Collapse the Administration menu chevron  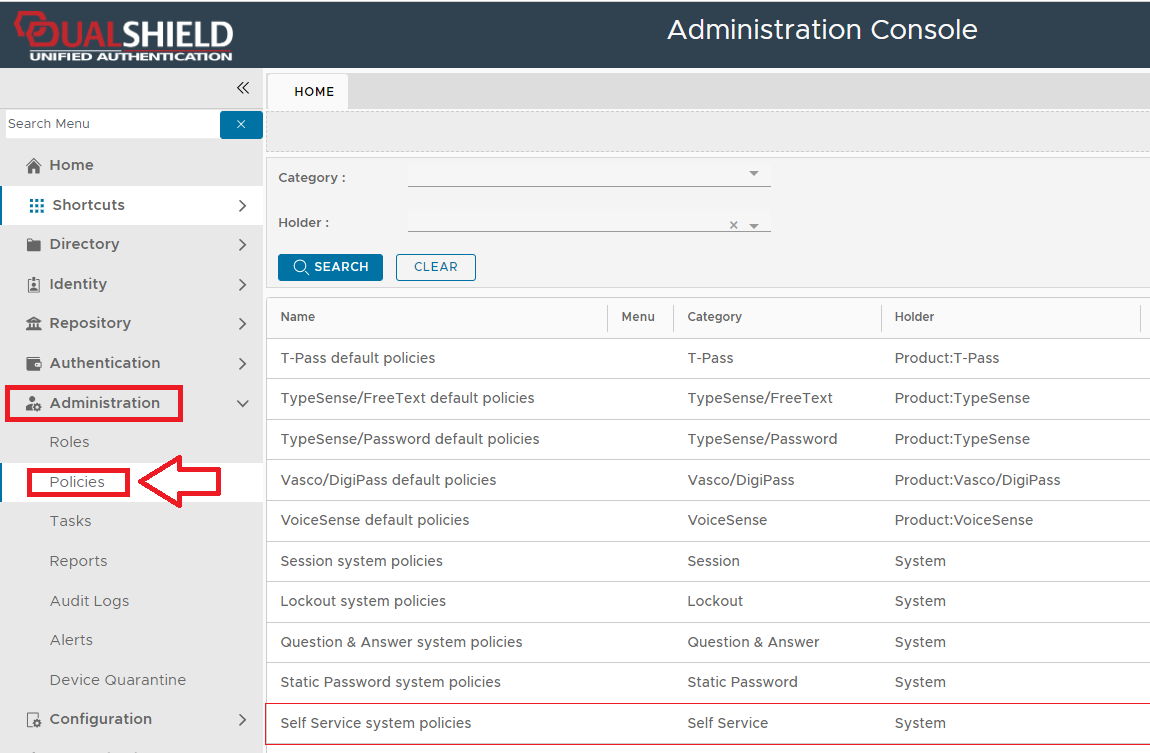tap(242, 403)
